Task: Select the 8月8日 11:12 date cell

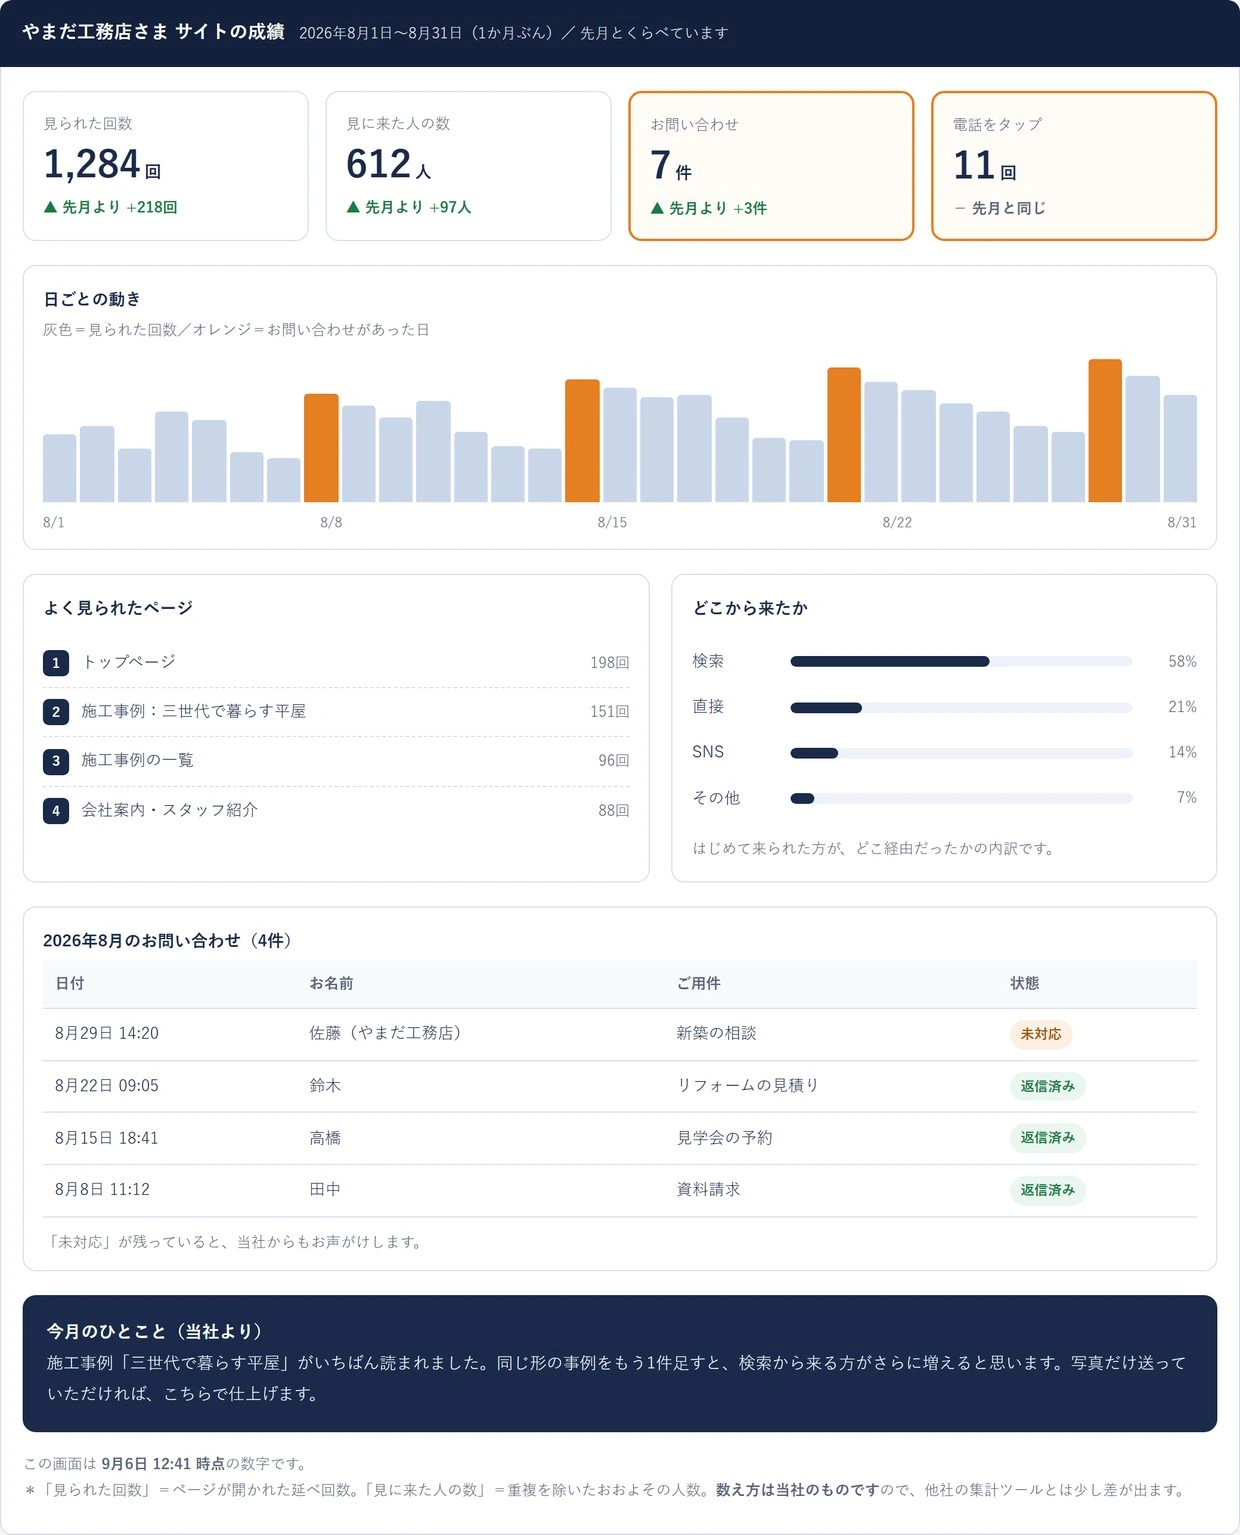Action: [102, 1190]
